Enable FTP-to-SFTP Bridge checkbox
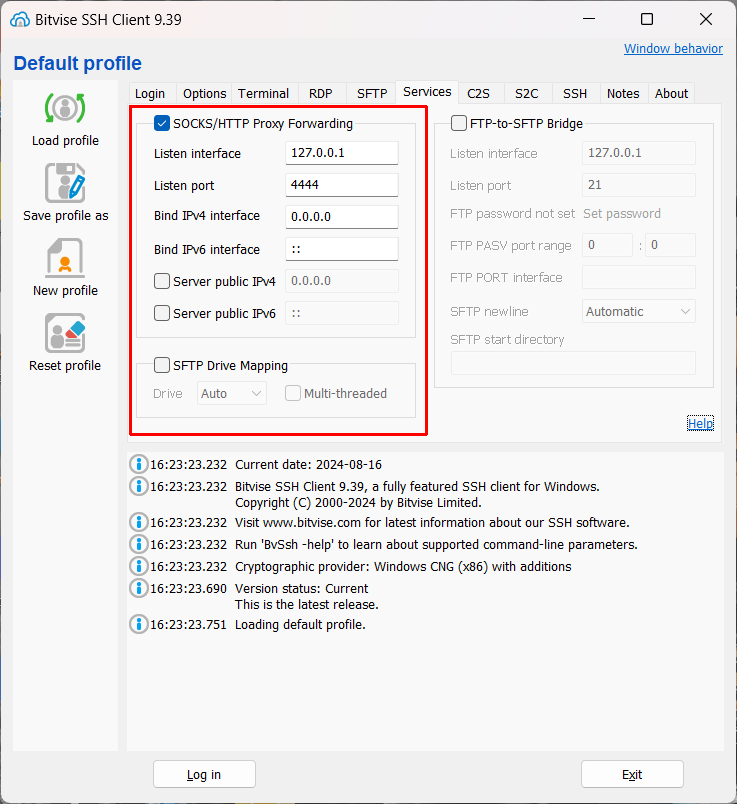Screen dimensions: 737x804 (459, 124)
